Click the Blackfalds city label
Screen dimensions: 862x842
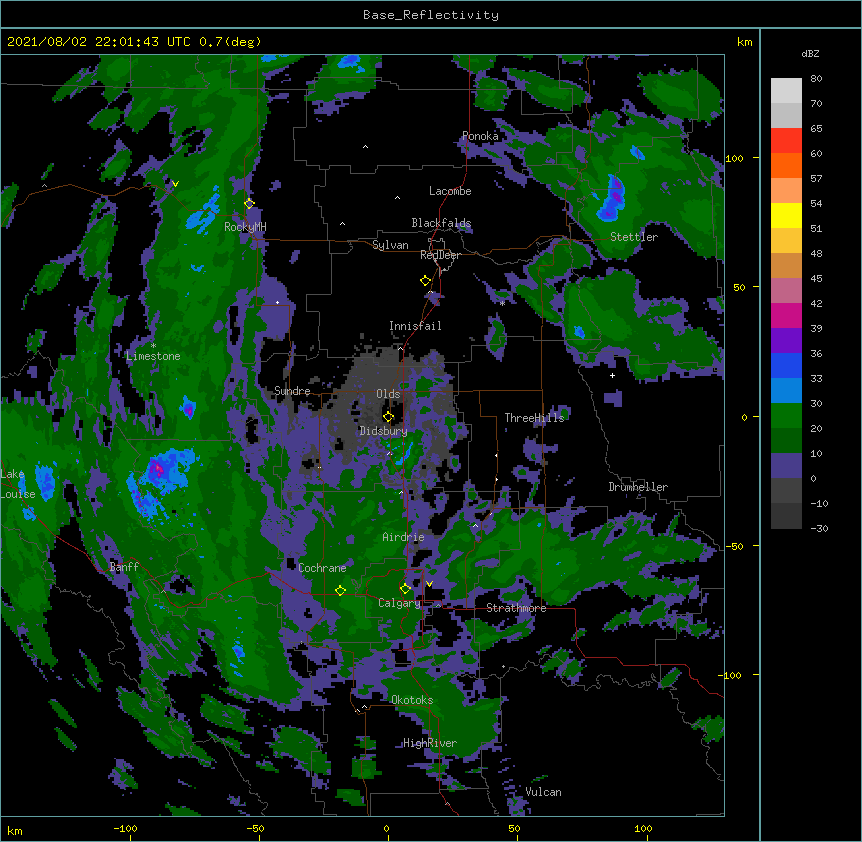click(441, 223)
